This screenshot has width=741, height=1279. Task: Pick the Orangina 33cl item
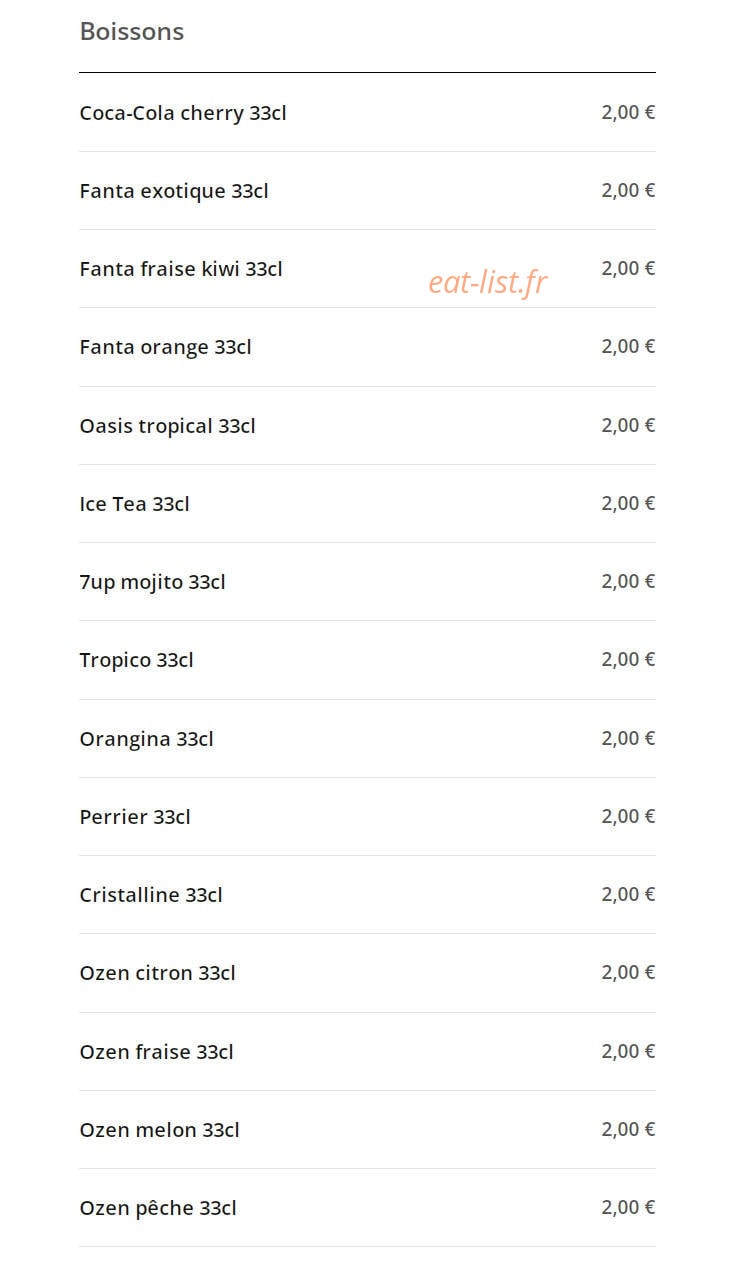[367, 738]
